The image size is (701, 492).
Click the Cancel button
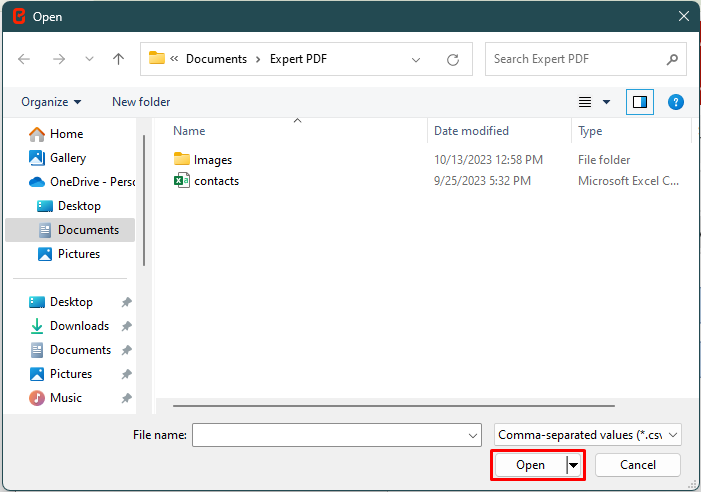[x=638, y=465]
